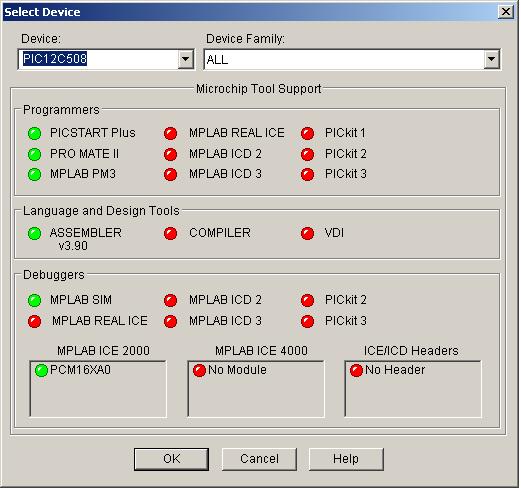
Task: Click the ASSEMBLER v3.90 label
Action: pos(85,239)
